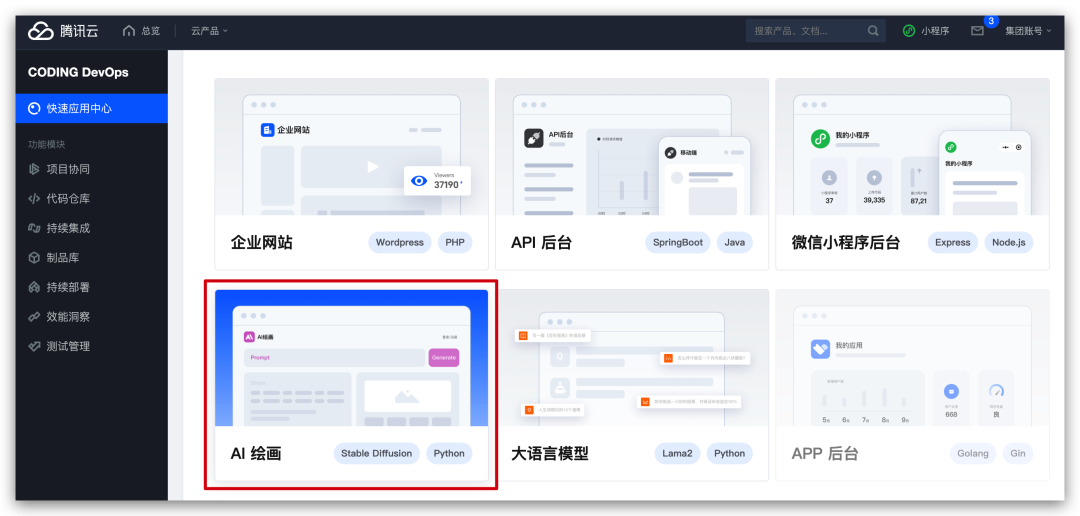Click the APP 后台 card title

(824, 453)
